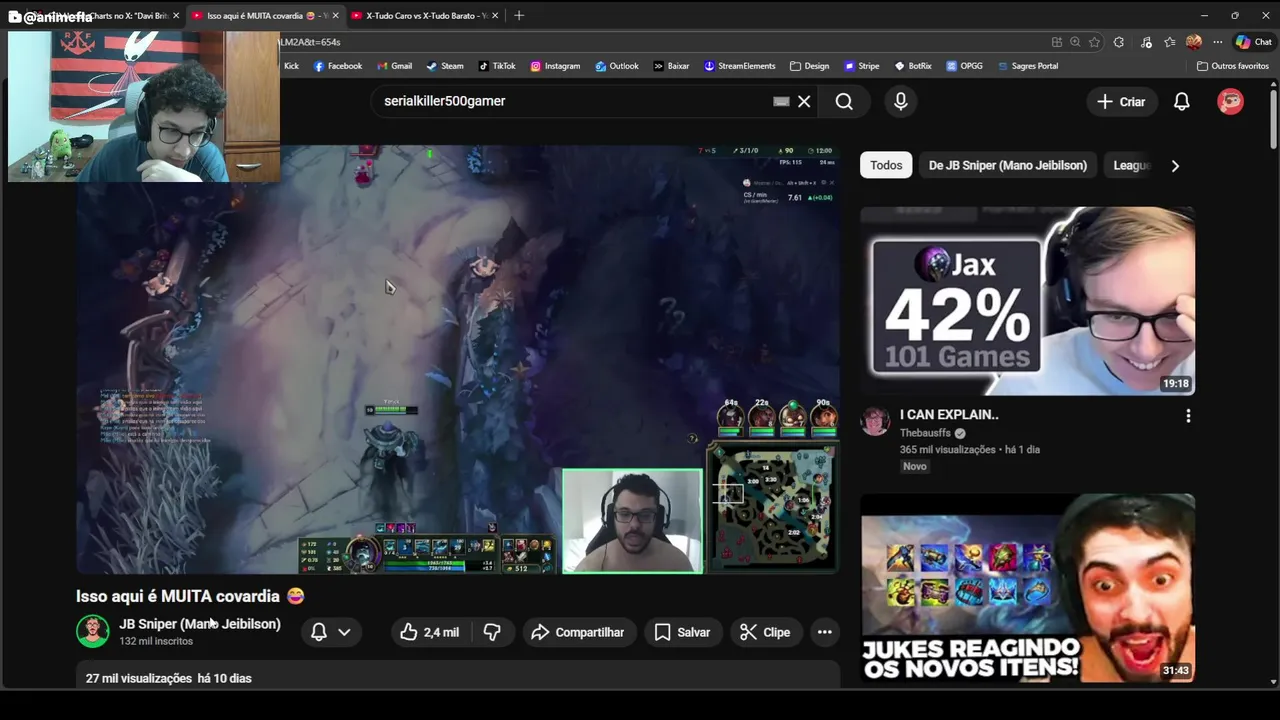Open Kick bookmark
This screenshot has height=720, width=1280.
point(291,66)
